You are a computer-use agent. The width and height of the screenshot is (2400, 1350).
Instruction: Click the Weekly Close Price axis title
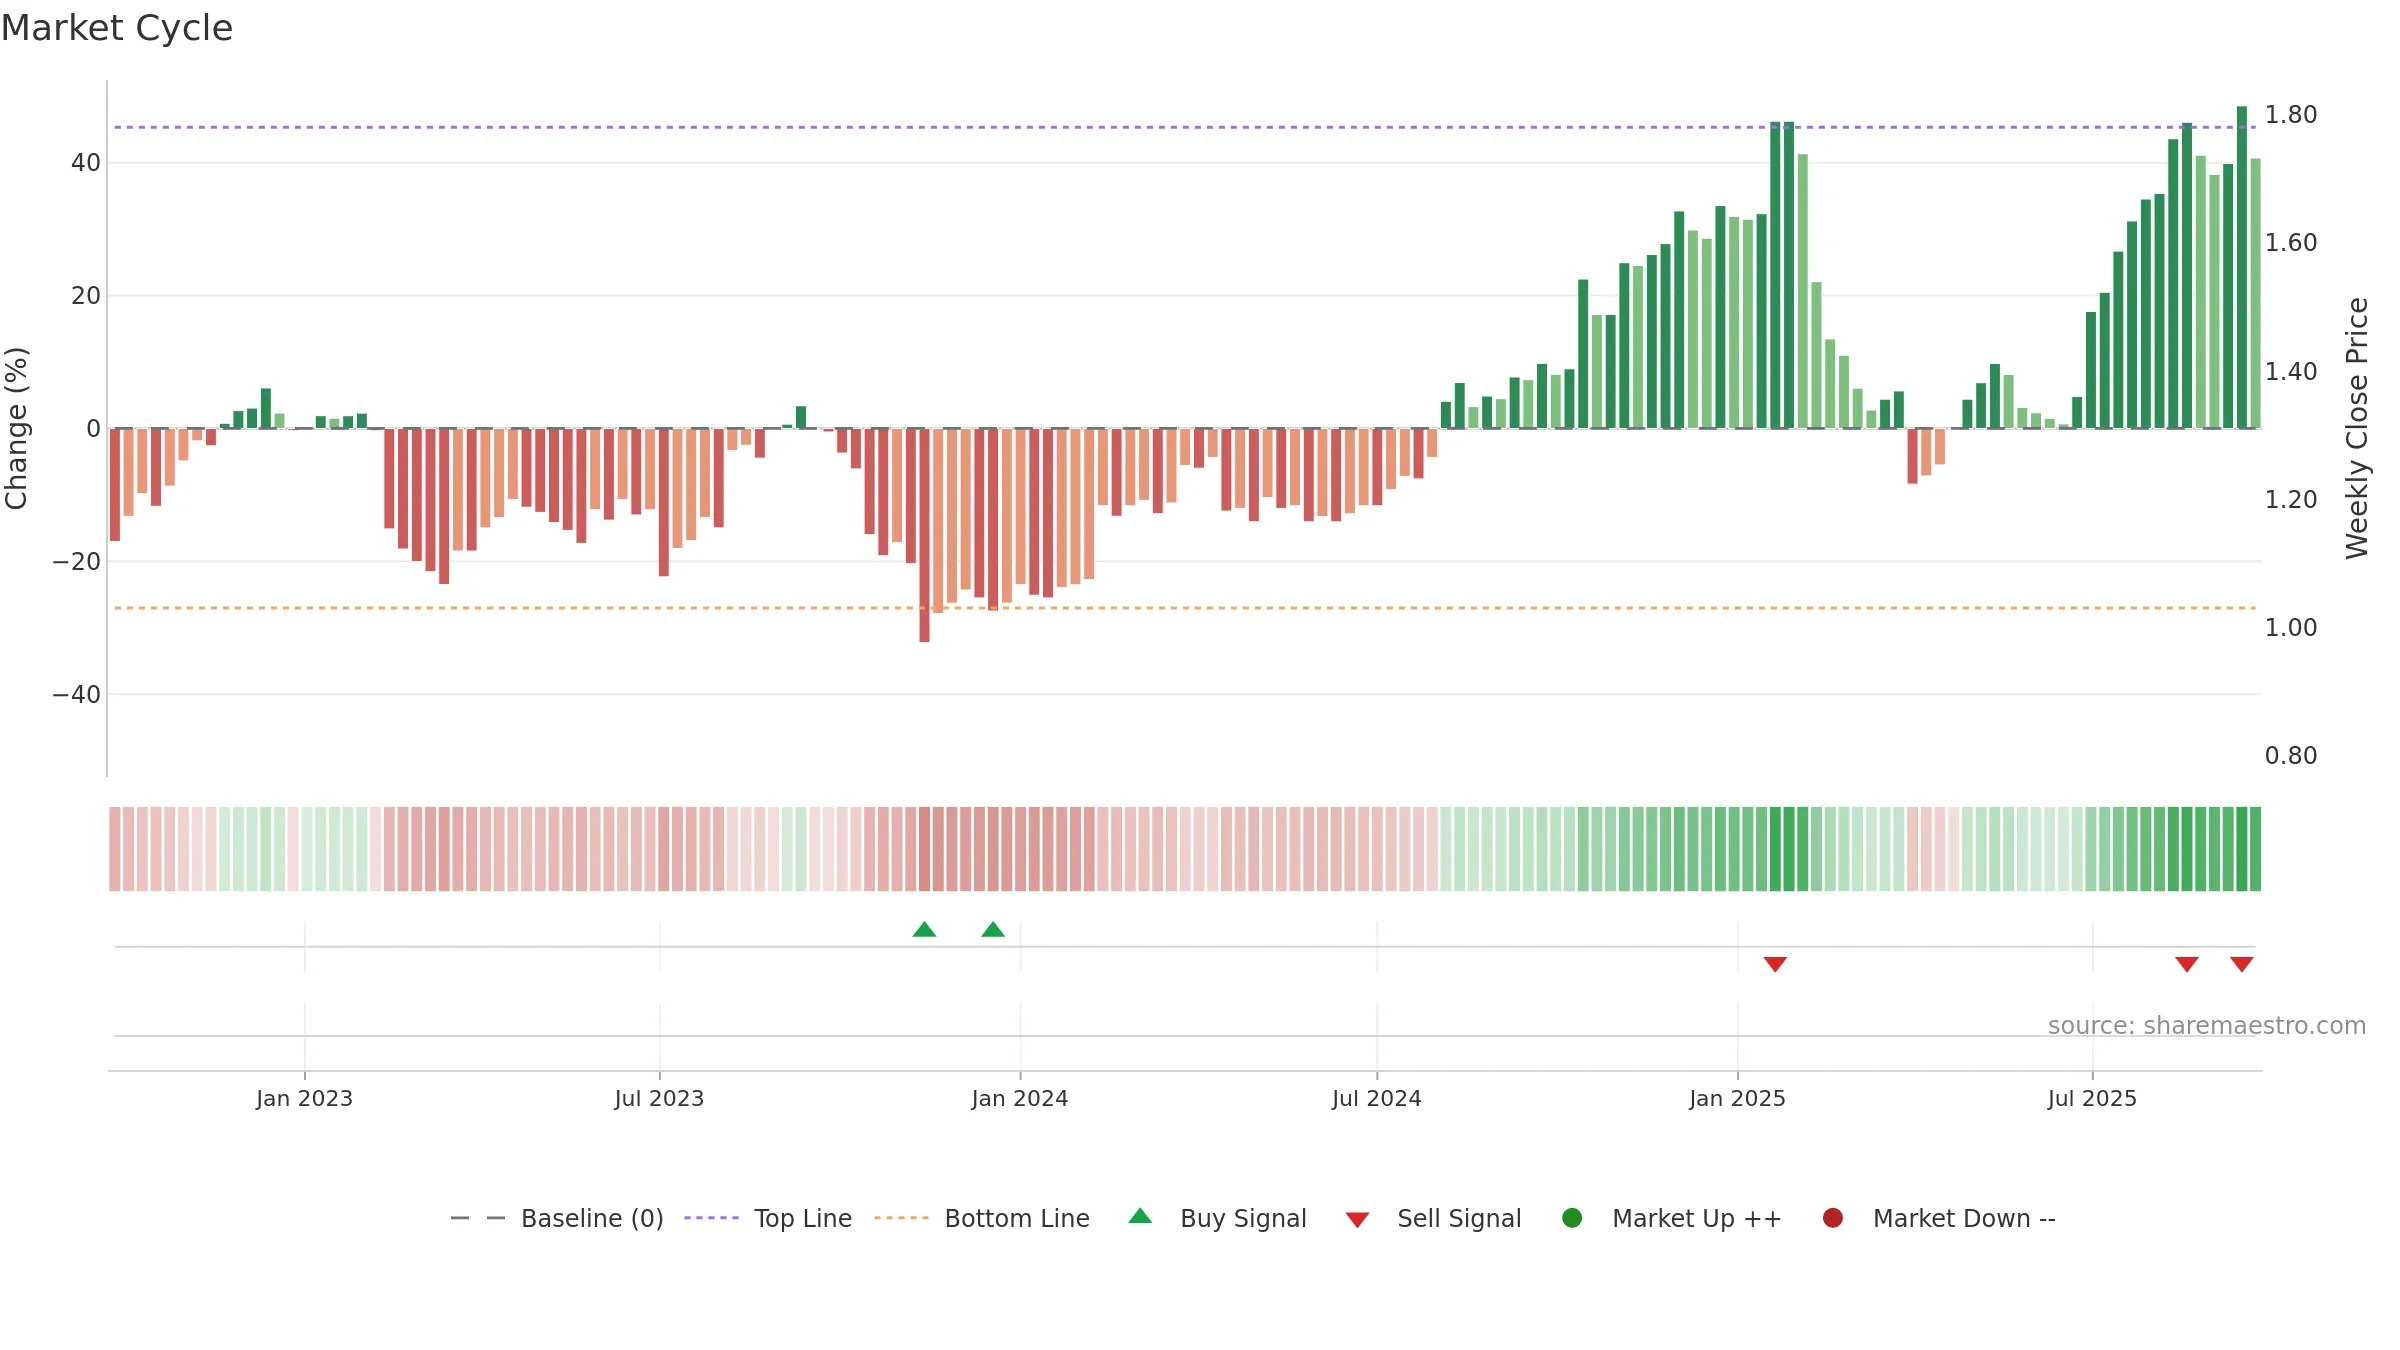pyautogui.click(x=2357, y=428)
